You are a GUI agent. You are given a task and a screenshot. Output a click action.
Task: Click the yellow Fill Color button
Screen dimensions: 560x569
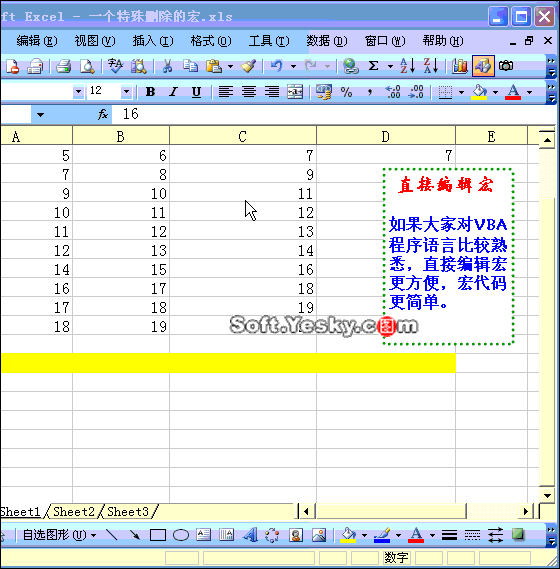tap(479, 92)
